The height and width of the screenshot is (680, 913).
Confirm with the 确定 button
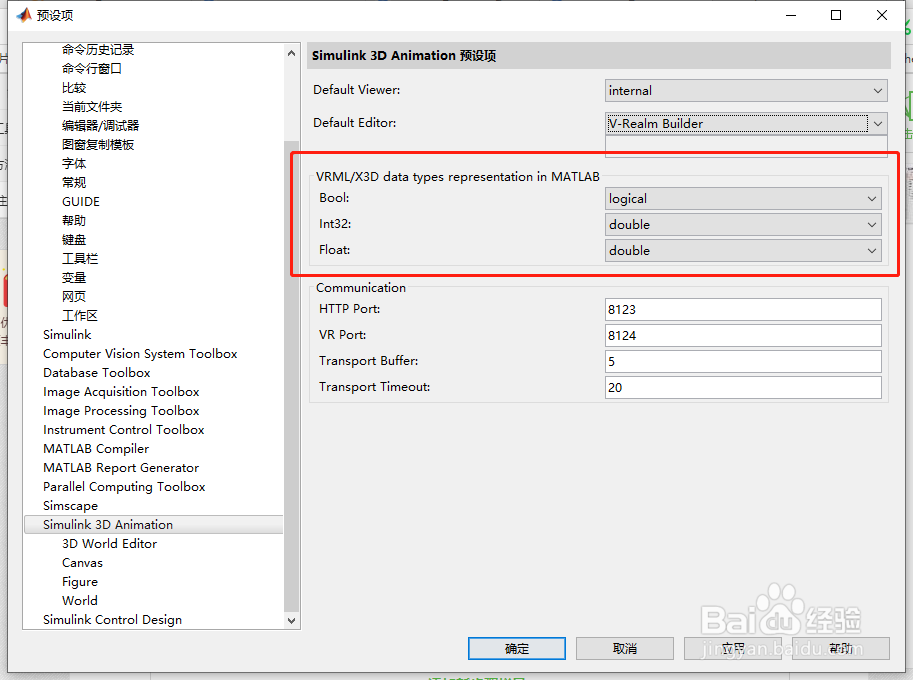tap(516, 648)
